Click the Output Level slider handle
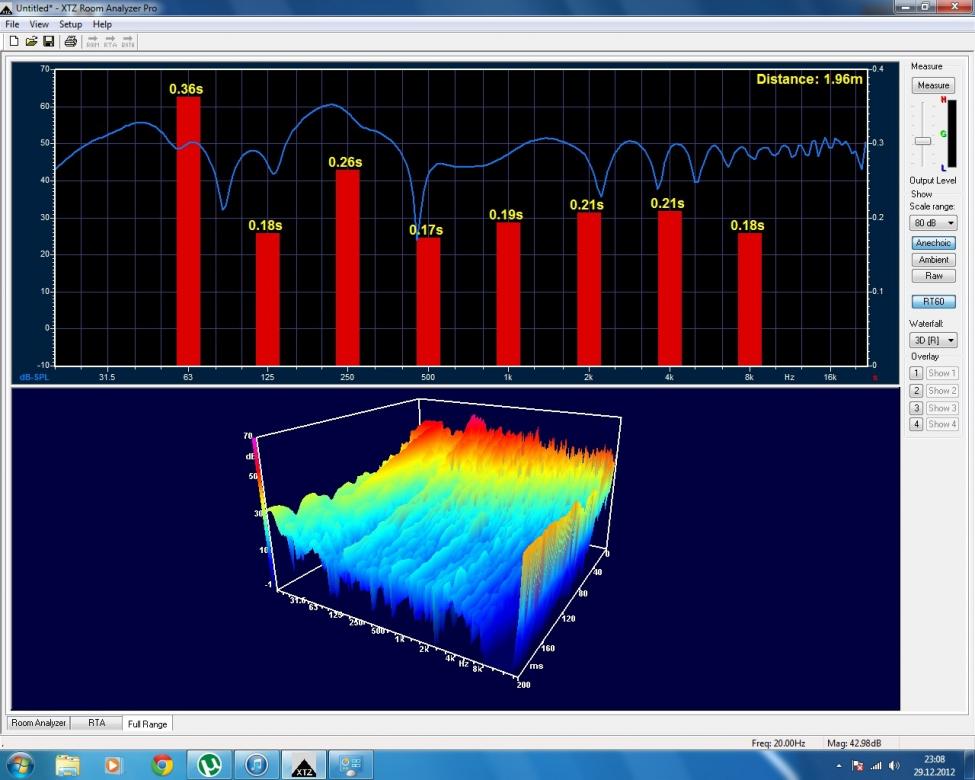The height and width of the screenshot is (780, 975). pos(922,141)
